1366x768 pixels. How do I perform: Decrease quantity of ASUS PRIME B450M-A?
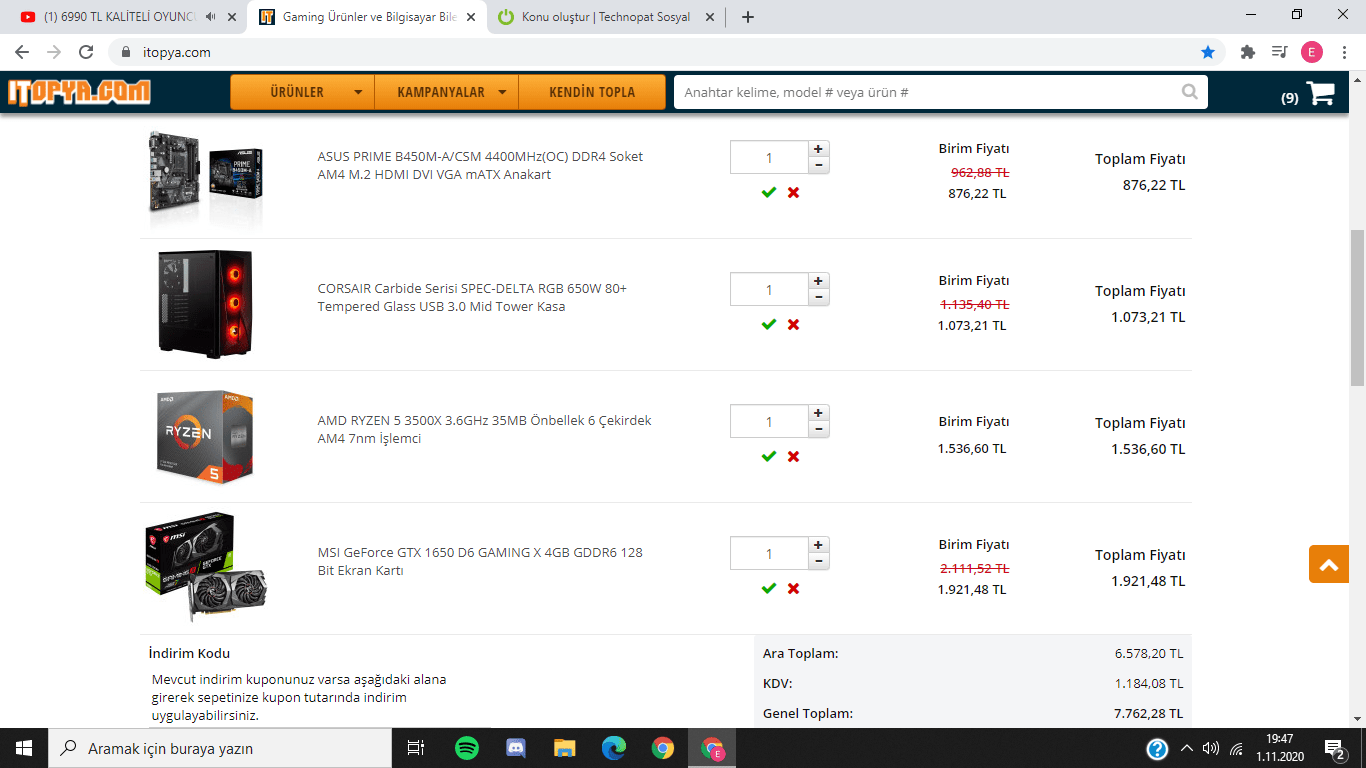tap(818, 165)
